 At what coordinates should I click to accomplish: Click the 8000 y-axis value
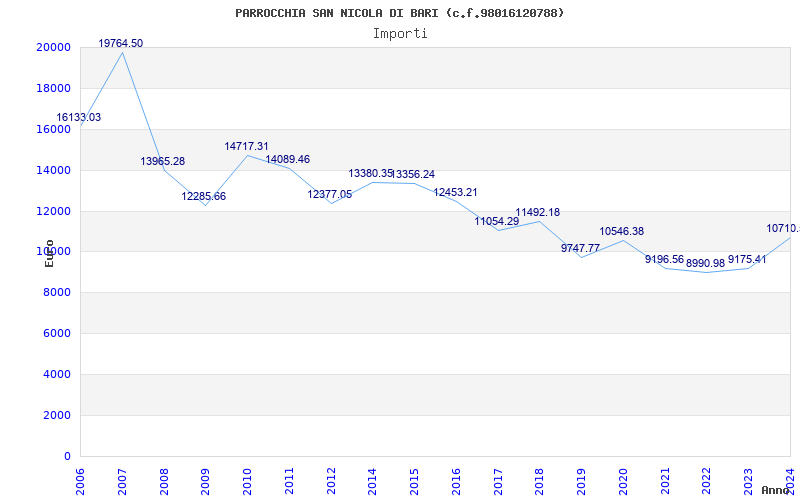coord(56,292)
